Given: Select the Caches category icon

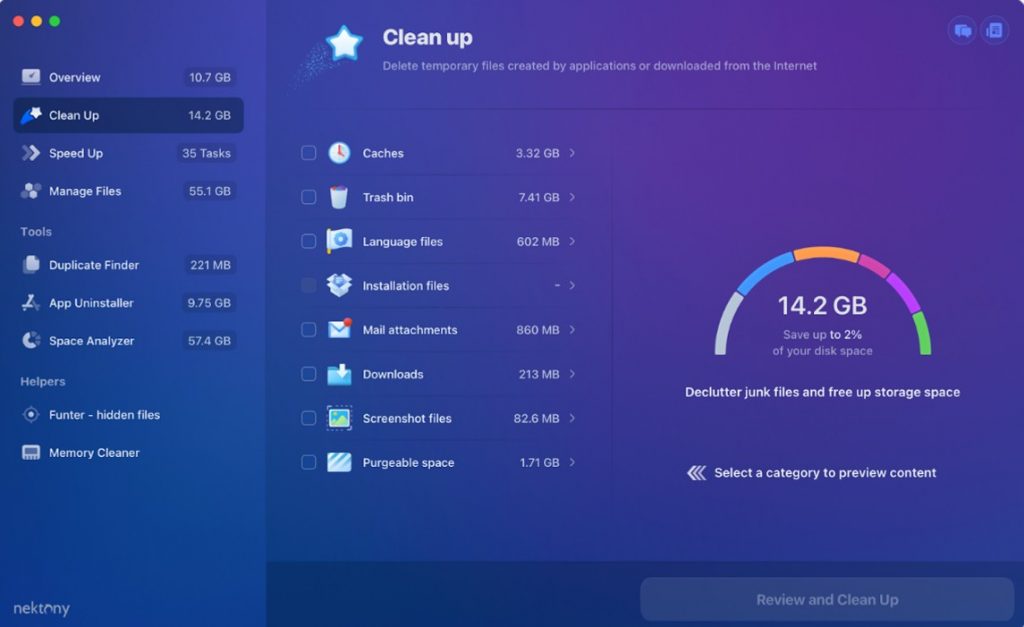Looking at the screenshot, I should coord(339,153).
